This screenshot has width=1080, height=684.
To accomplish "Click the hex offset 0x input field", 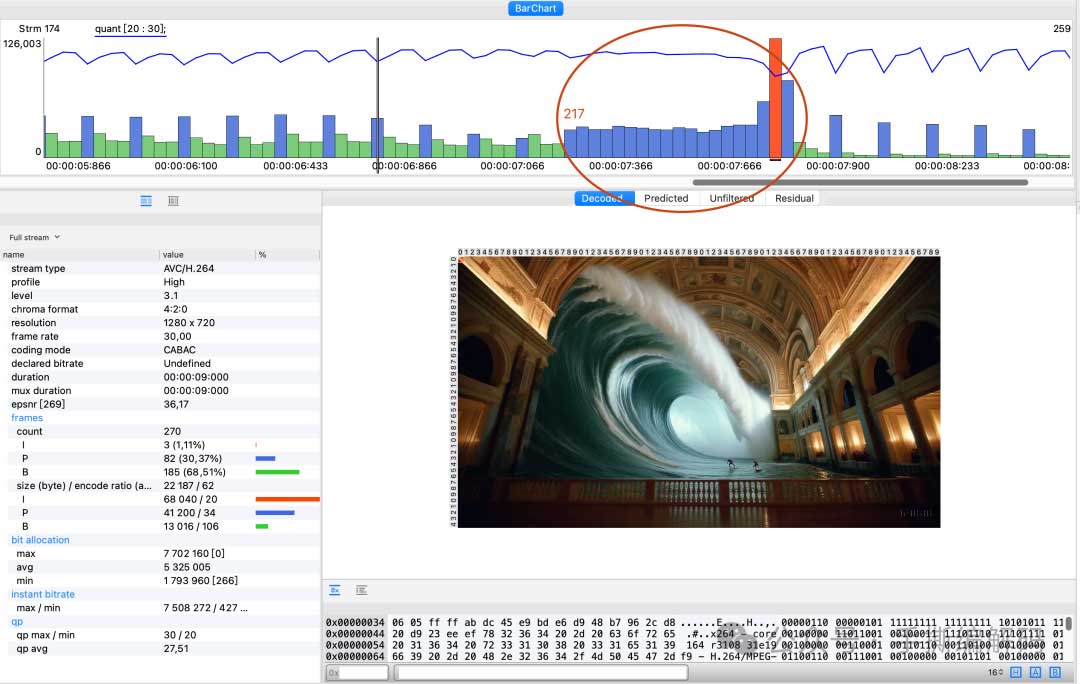I will point(358,673).
